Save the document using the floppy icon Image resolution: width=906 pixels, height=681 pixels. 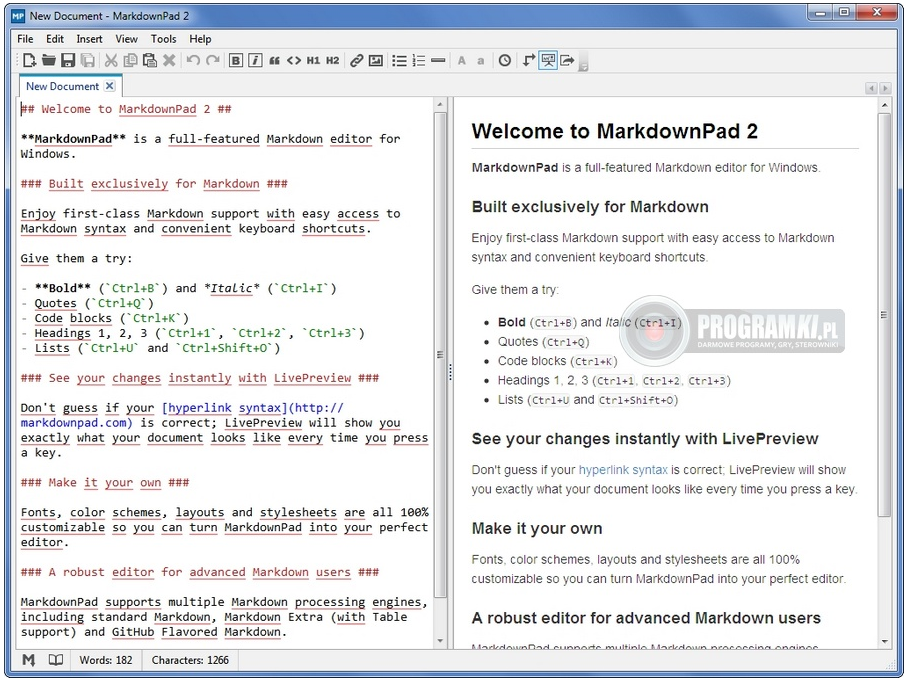pos(68,60)
